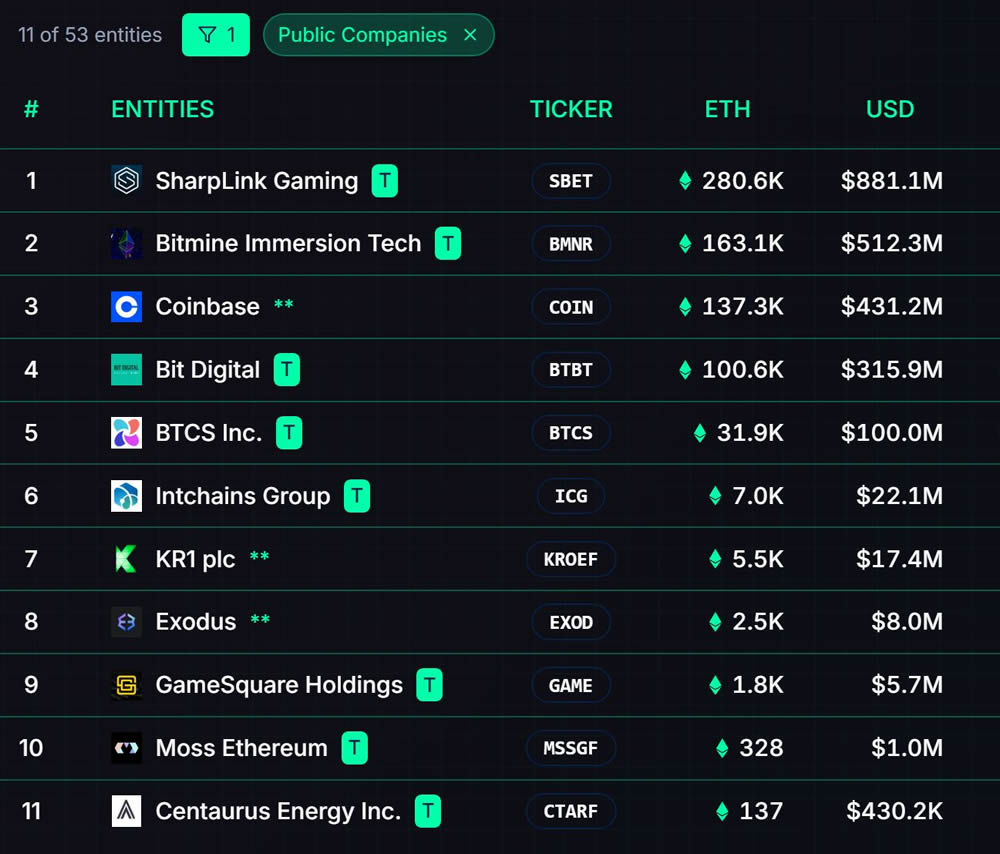Click the T badge next to SharpLink Gaming
Image resolution: width=1000 pixels, height=854 pixels.
[385, 181]
